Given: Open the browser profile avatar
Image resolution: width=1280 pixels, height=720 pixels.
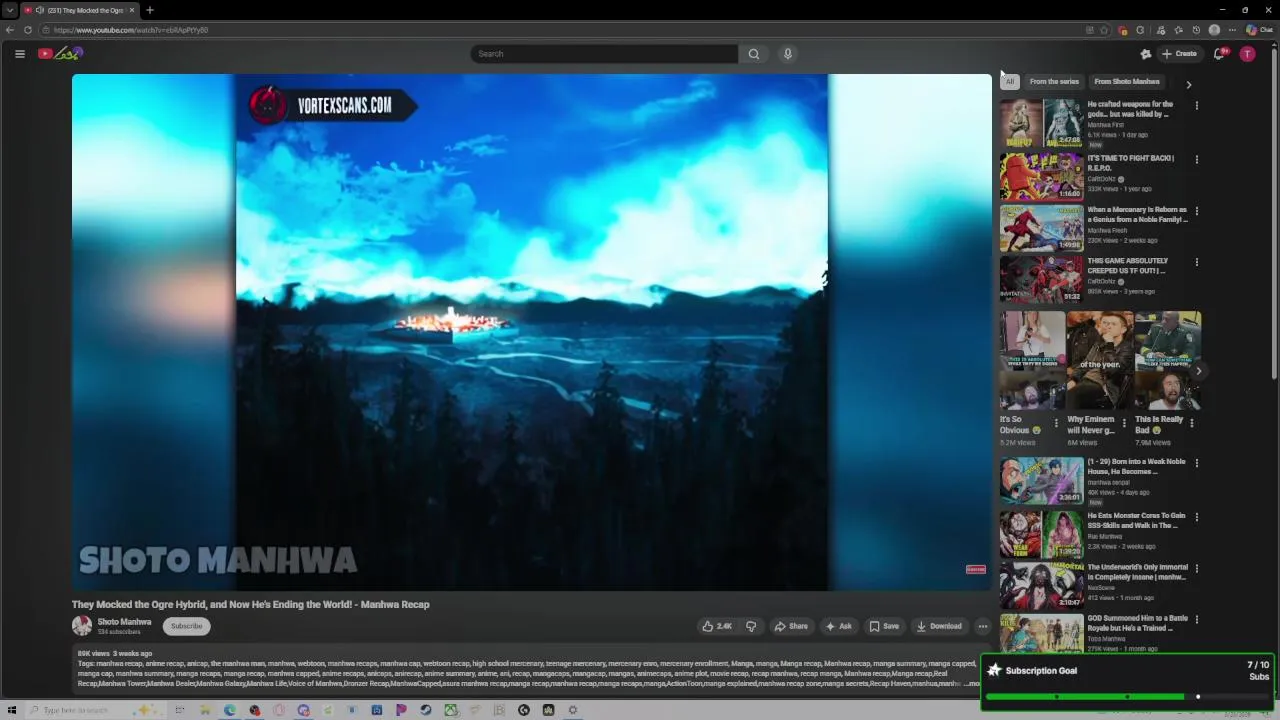Looking at the screenshot, I should pyautogui.click(x=1214, y=30).
